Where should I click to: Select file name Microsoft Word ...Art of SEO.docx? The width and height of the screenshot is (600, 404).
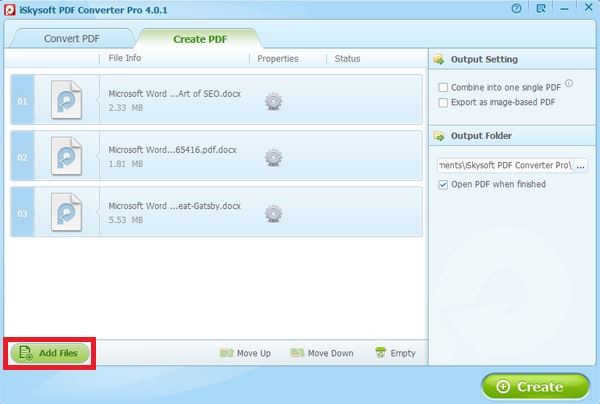[x=174, y=94]
